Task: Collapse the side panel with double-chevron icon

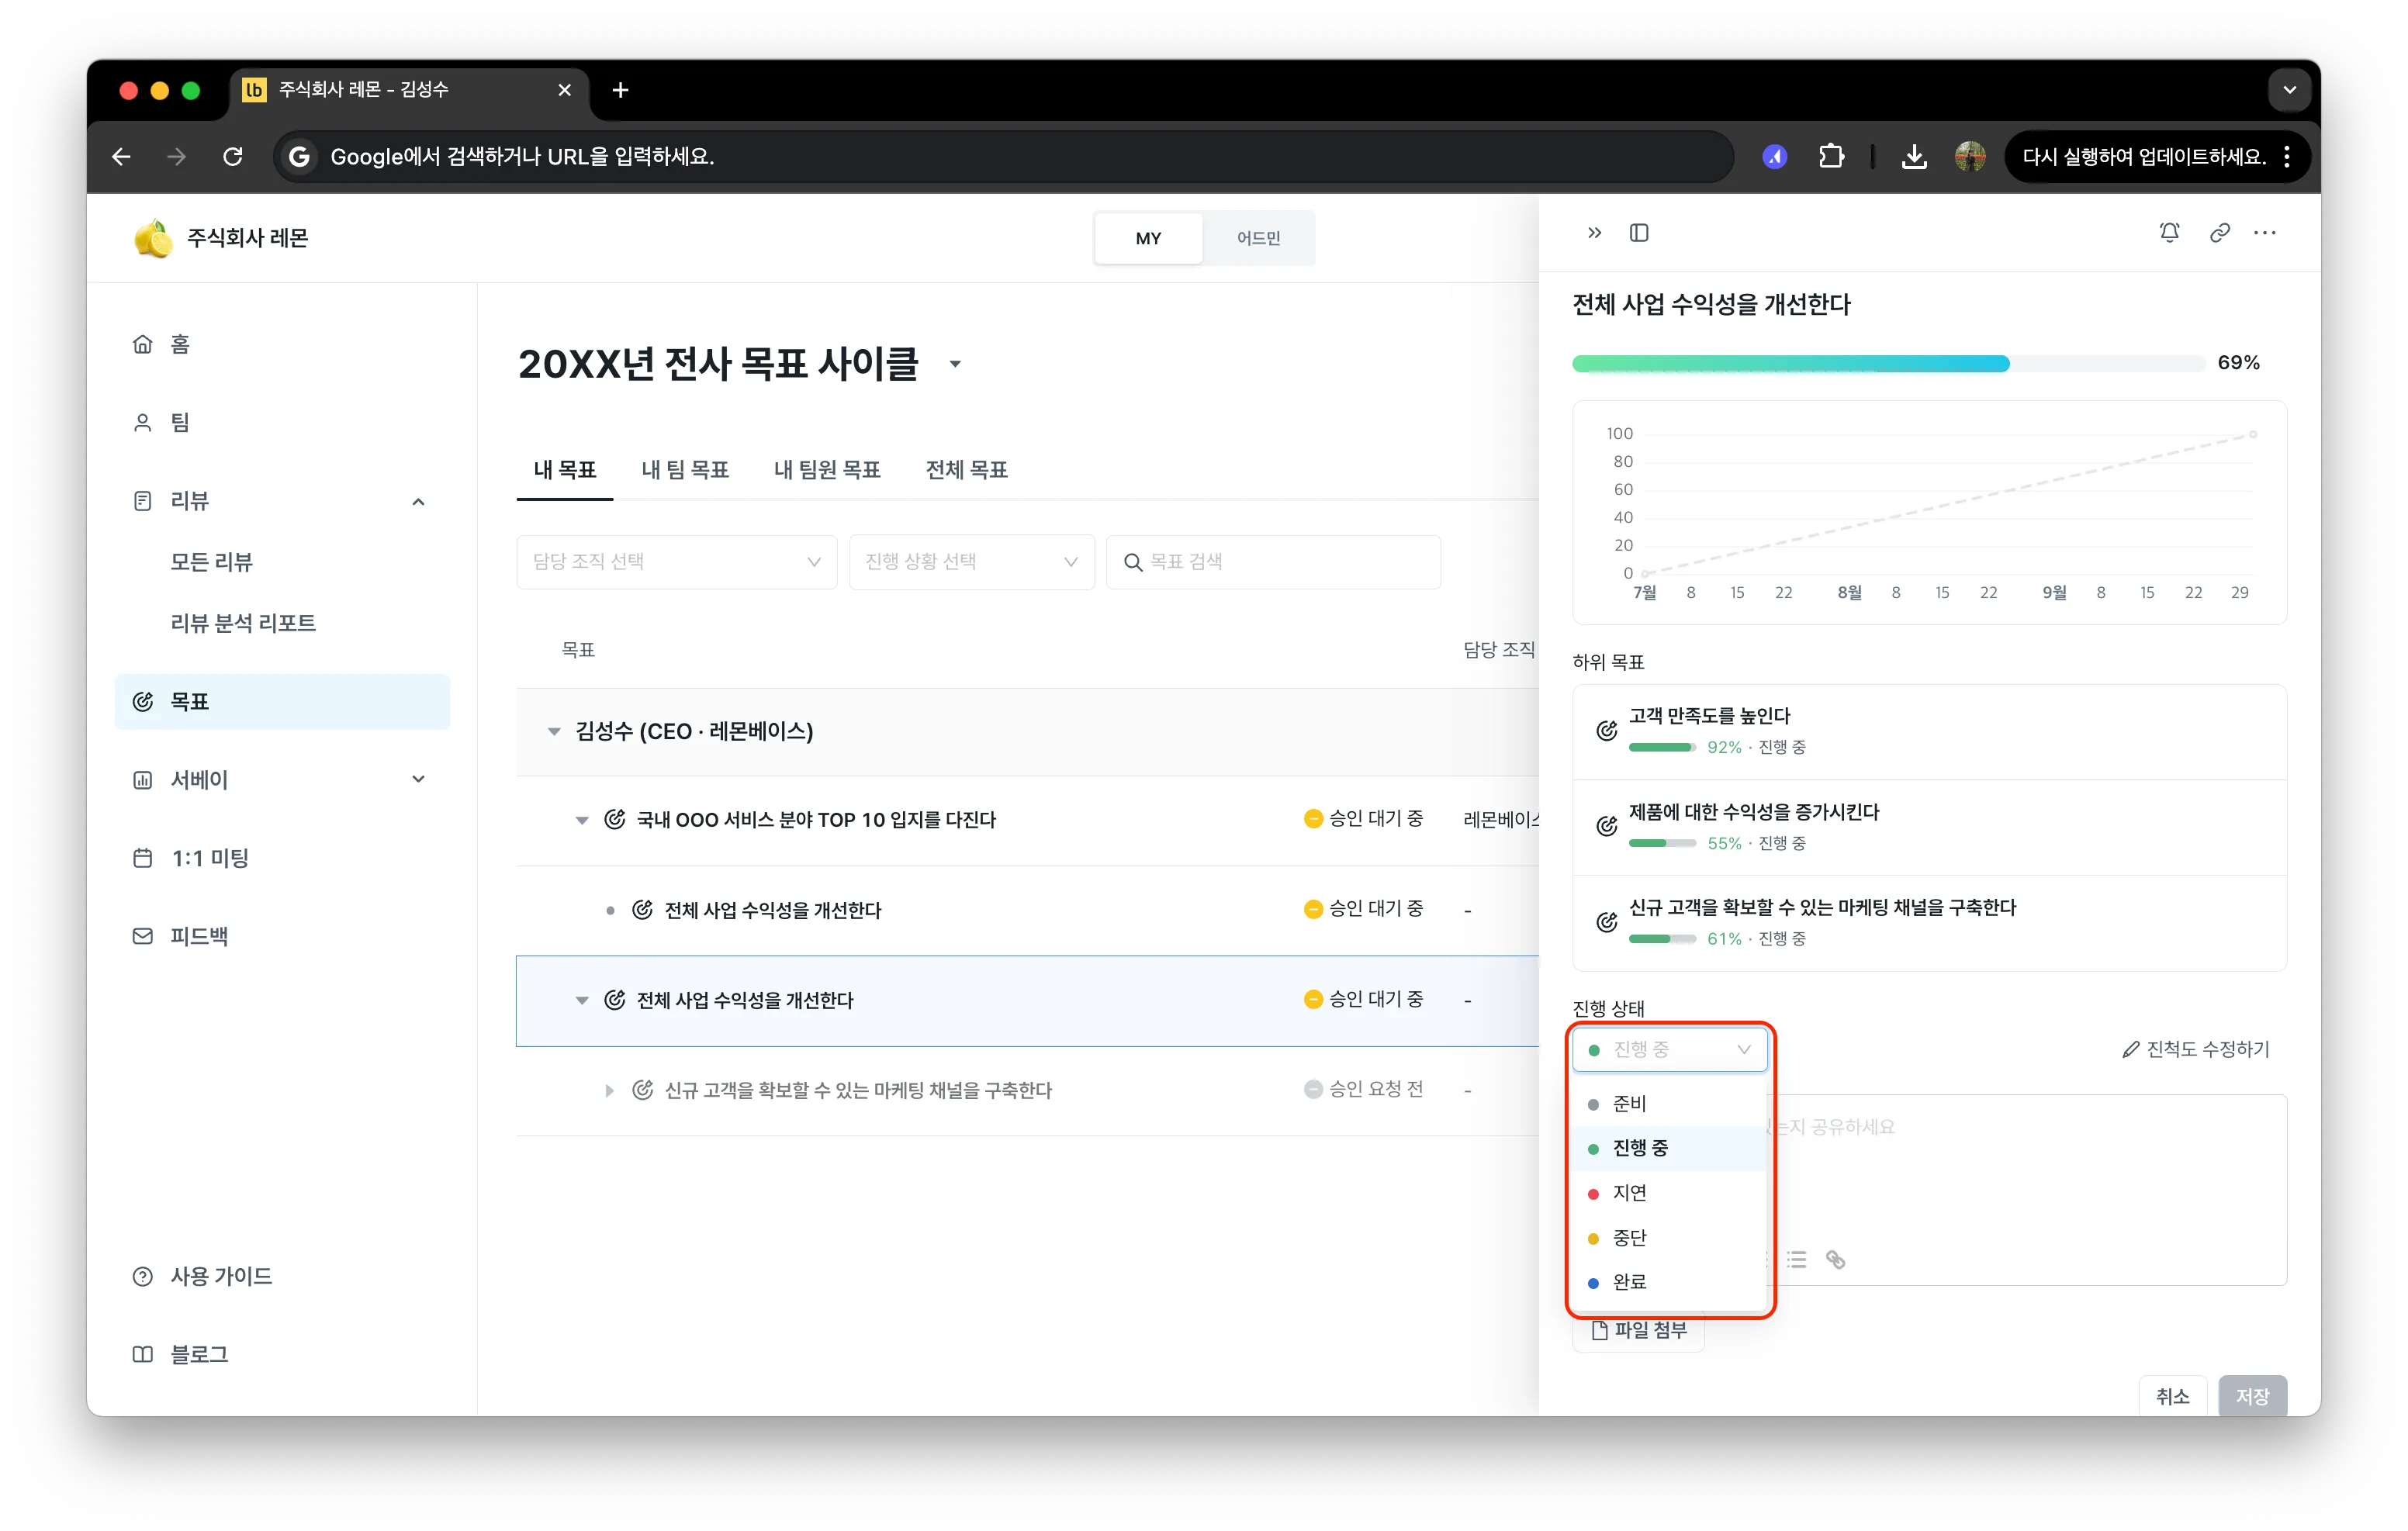Action: pyautogui.click(x=1594, y=233)
